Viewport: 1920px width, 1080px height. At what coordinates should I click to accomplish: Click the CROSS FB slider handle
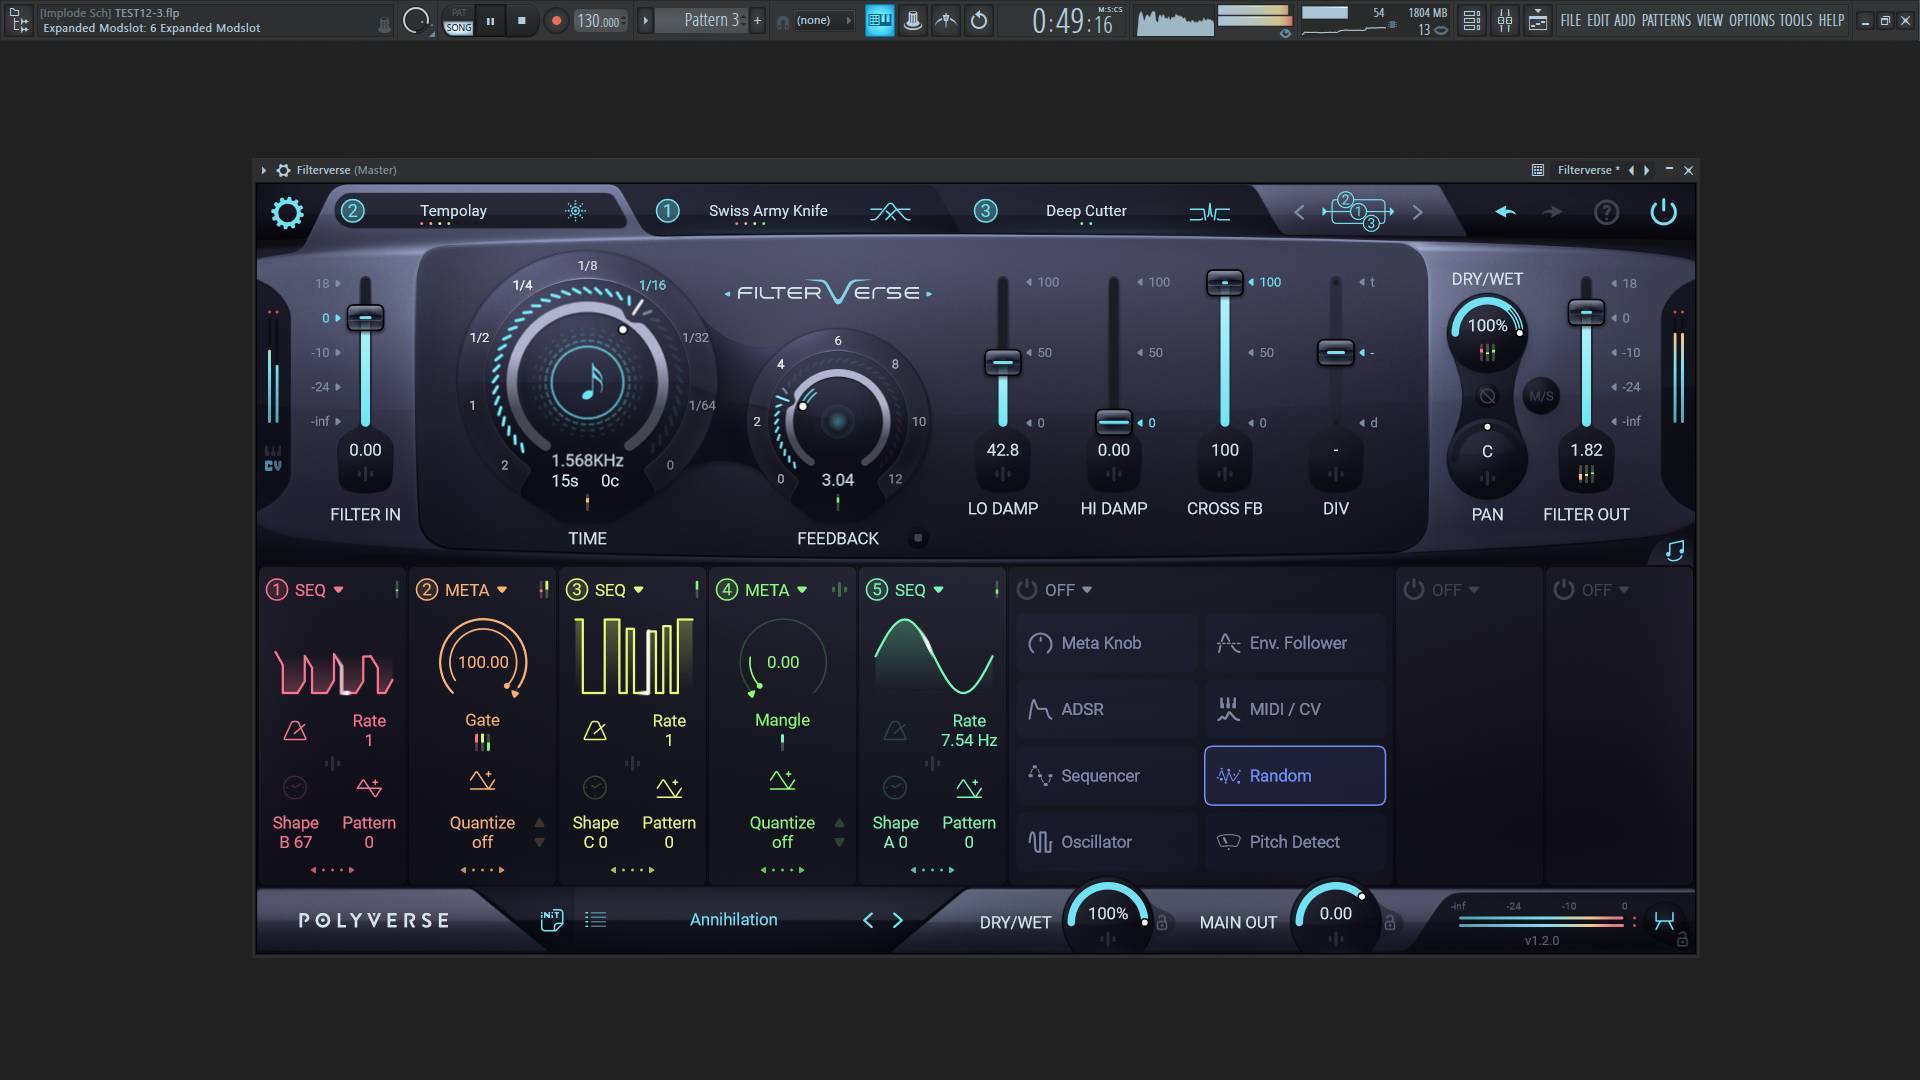(1225, 283)
